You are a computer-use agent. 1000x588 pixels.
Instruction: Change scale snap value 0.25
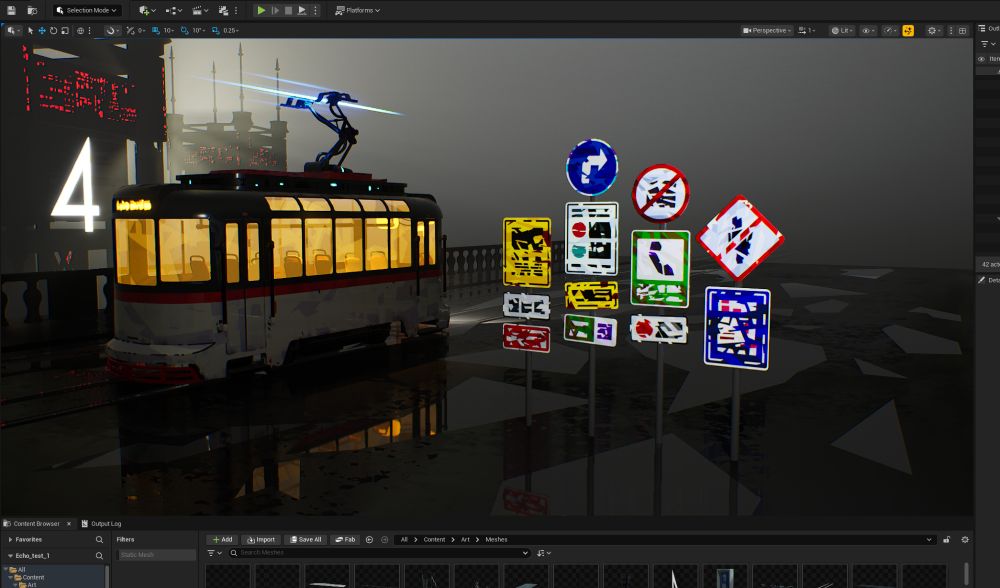[x=231, y=31]
